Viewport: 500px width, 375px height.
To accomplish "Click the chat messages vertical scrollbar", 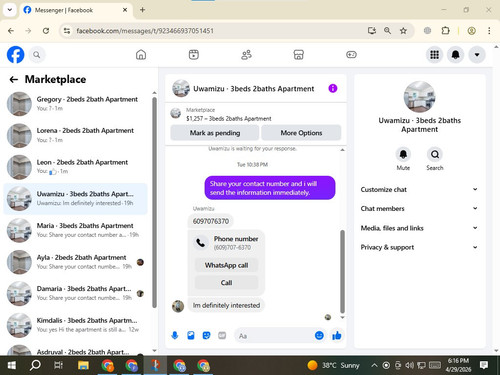I will click(342, 271).
